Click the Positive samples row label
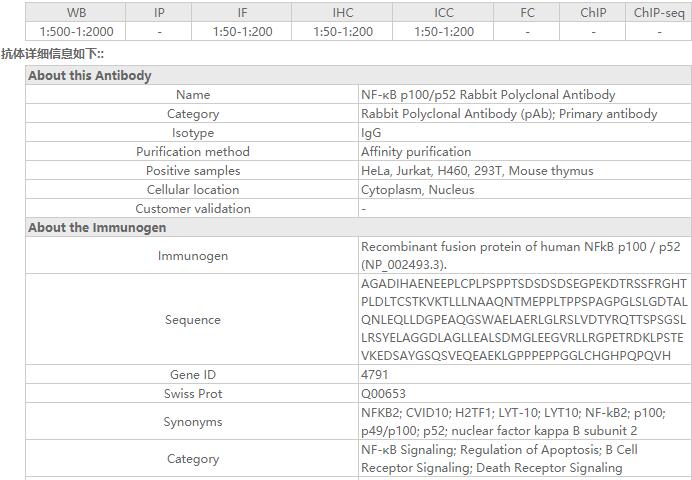Image resolution: width=692 pixels, height=480 pixels. (193, 171)
